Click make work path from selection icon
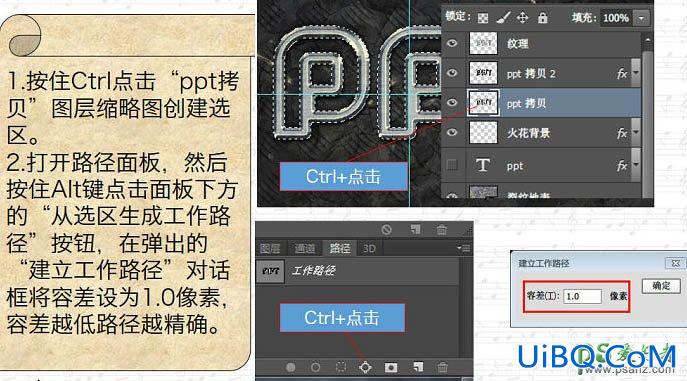 365,367
